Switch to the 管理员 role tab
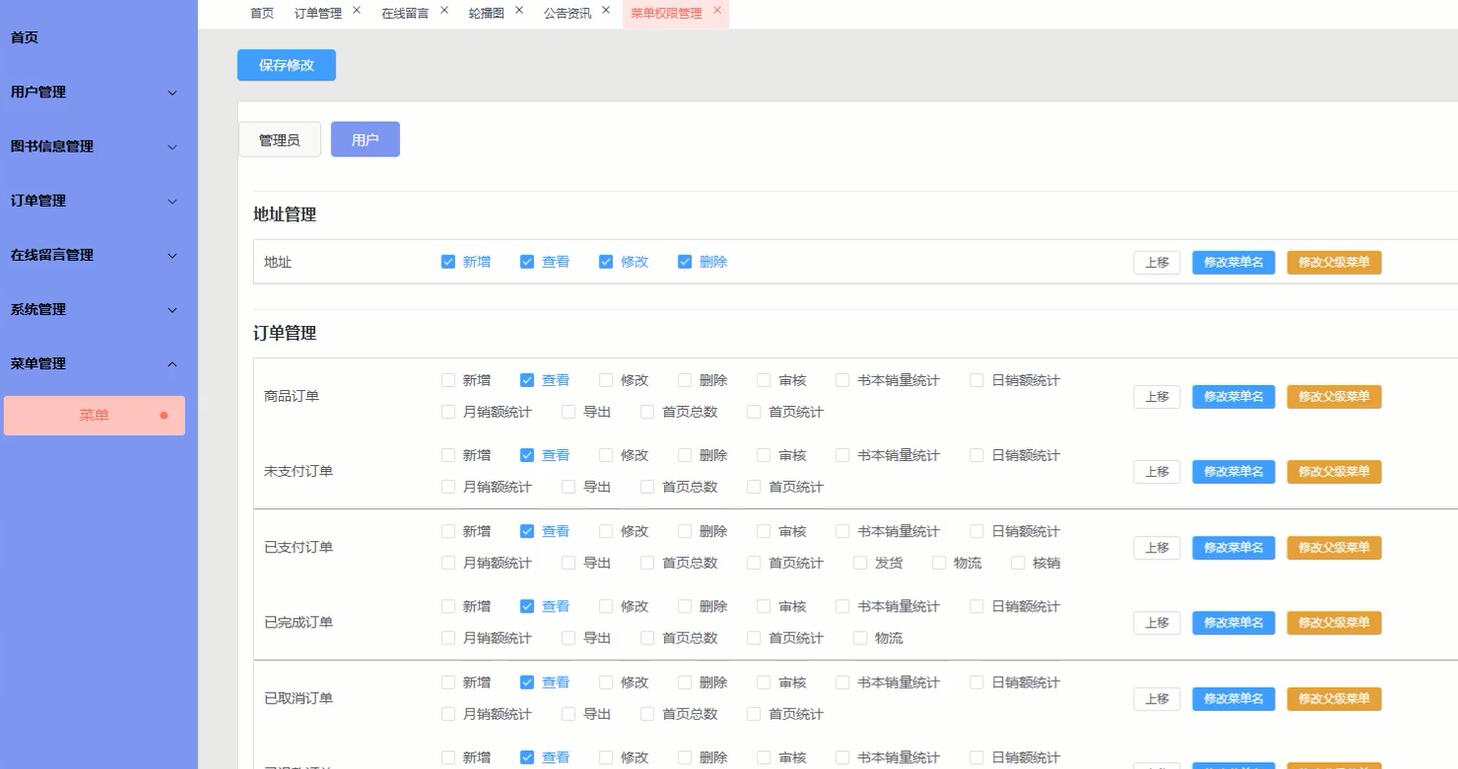The width and height of the screenshot is (1458, 769). pyautogui.click(x=279, y=139)
